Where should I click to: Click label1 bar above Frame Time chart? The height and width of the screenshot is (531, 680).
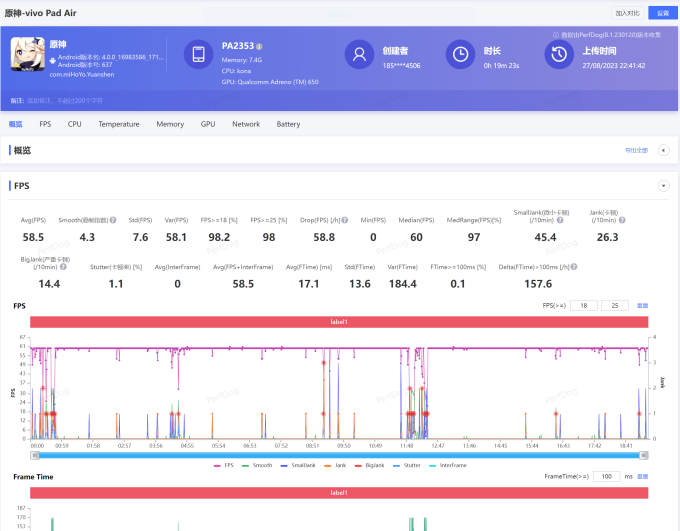[339, 493]
